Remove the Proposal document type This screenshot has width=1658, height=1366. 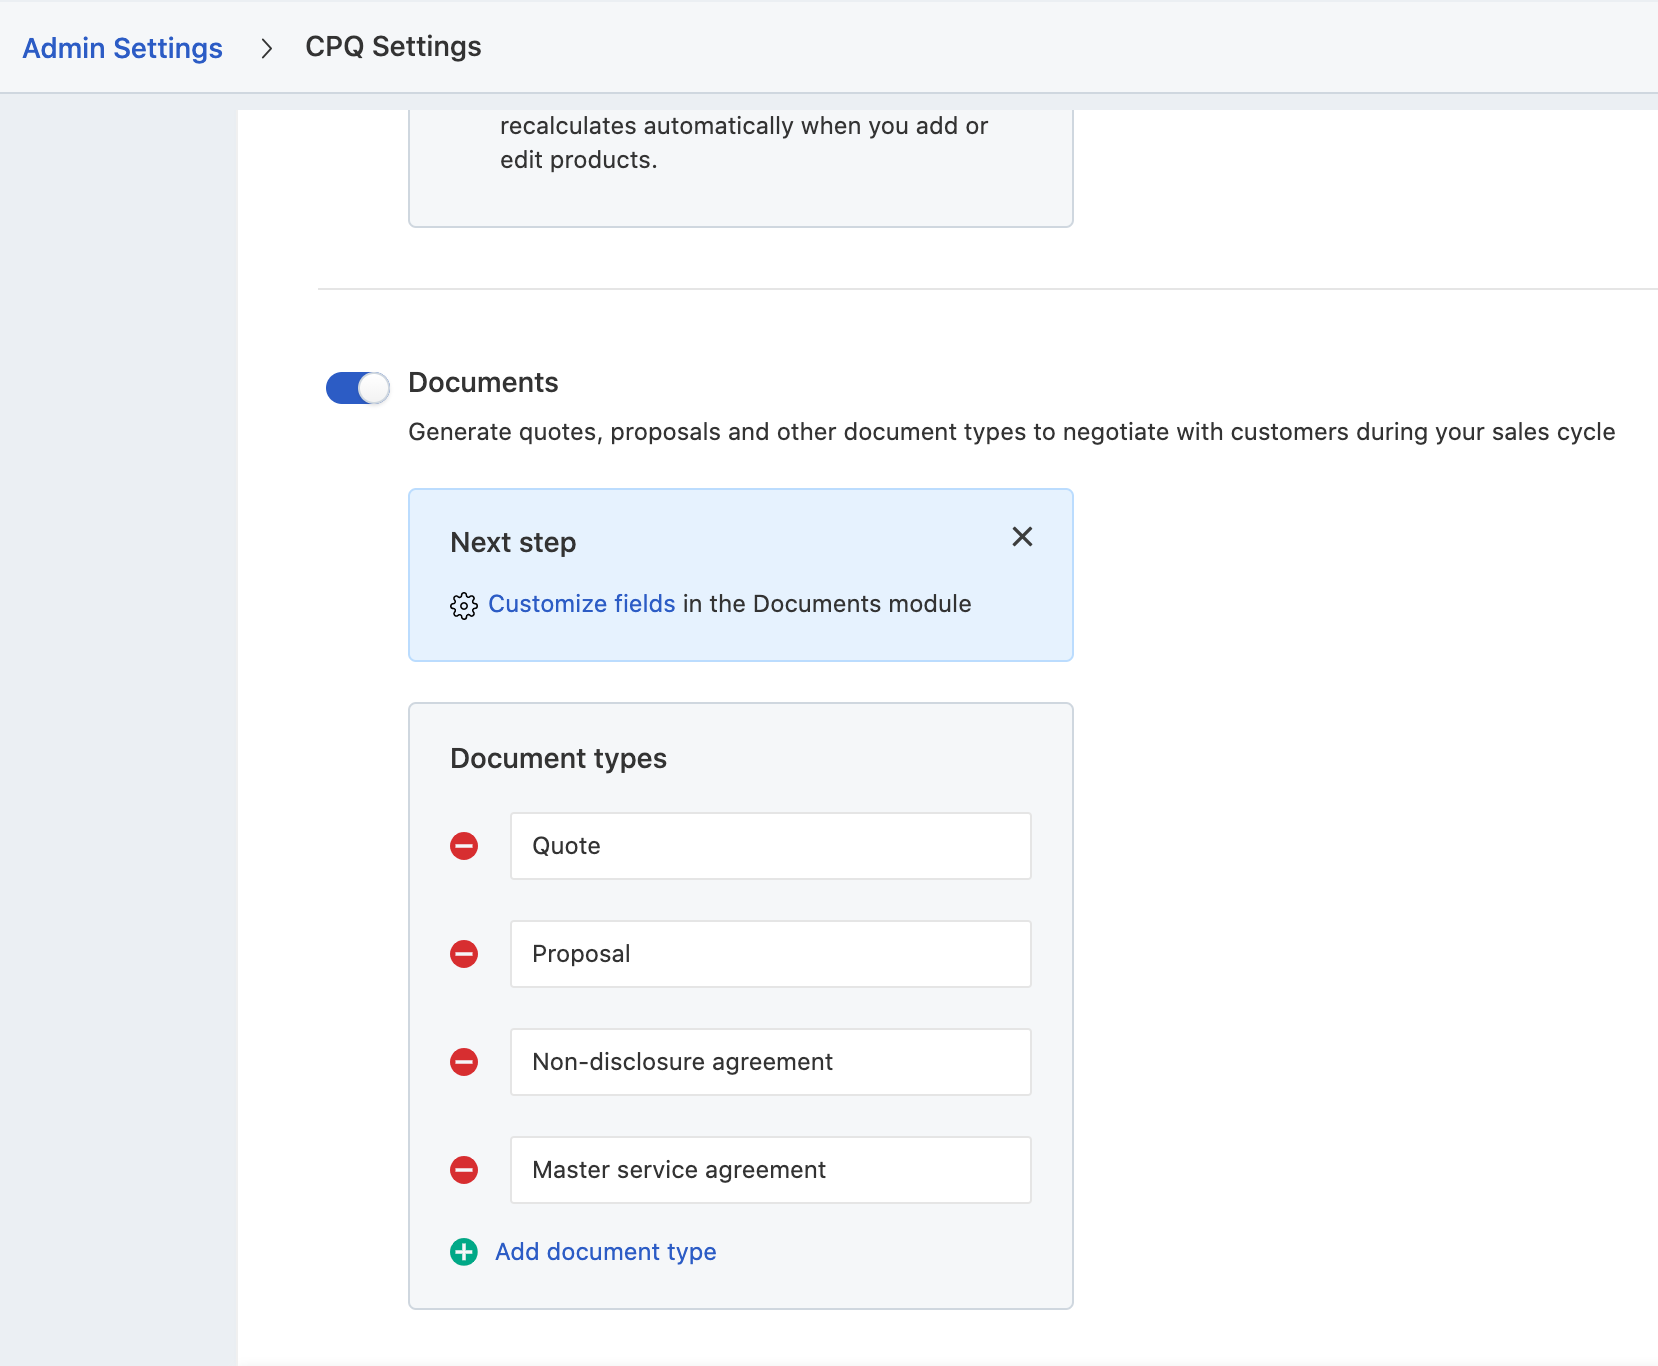coord(464,954)
